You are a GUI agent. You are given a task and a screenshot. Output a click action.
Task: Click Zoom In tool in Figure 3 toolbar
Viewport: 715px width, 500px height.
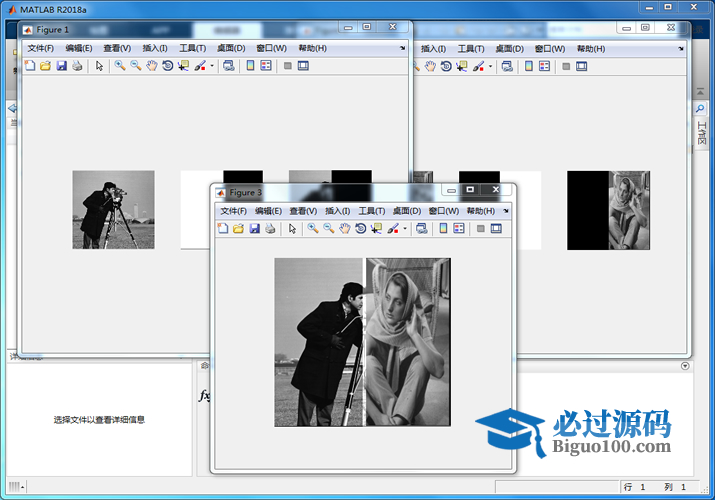point(313,229)
